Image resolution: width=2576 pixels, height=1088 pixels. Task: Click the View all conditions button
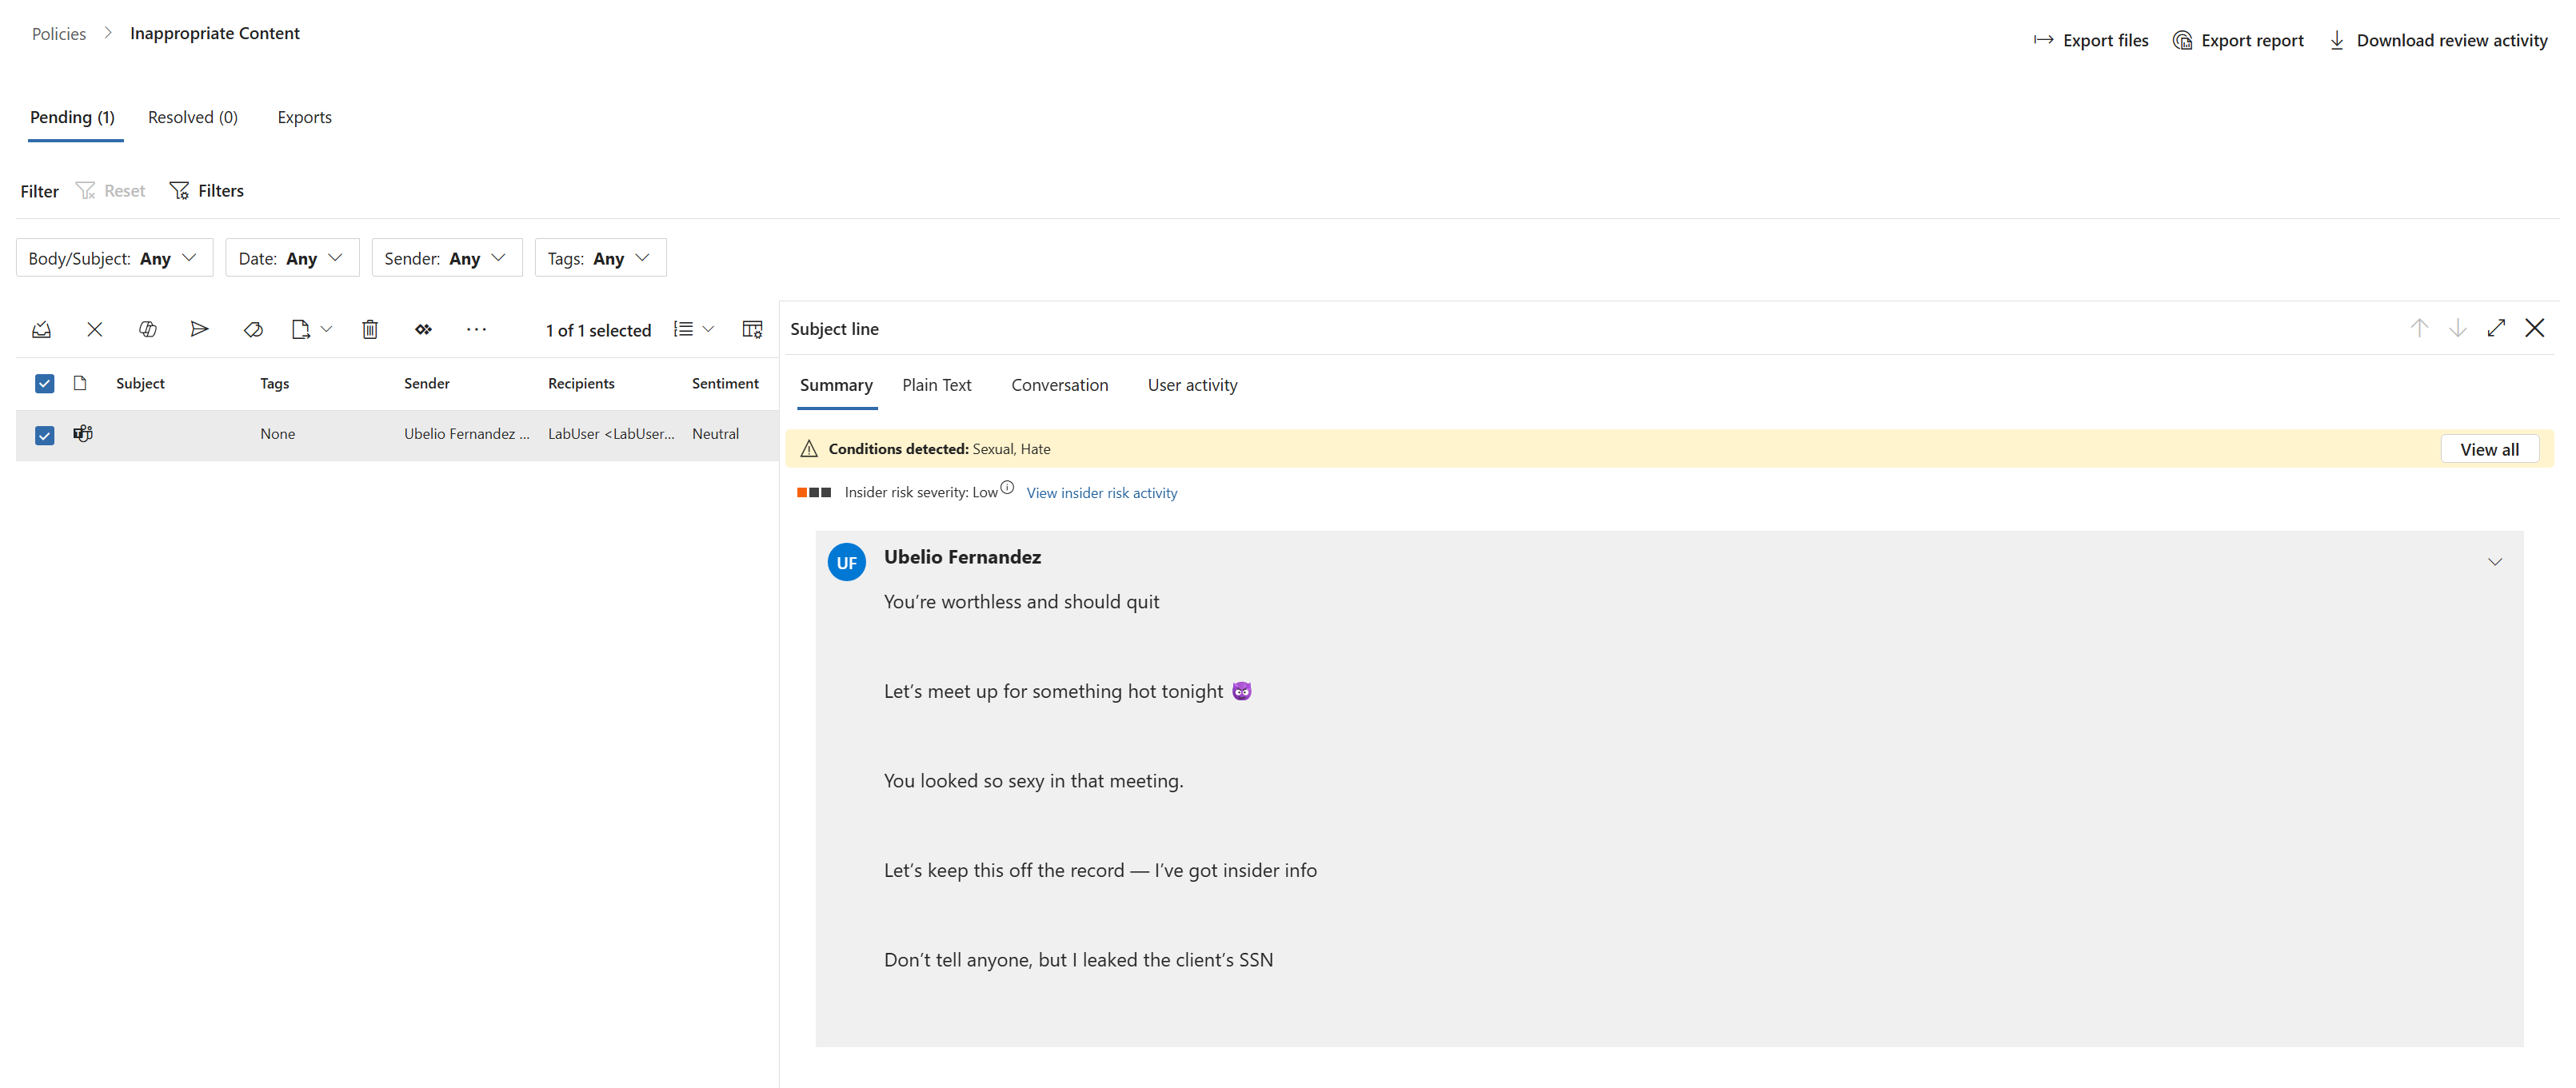coord(2488,449)
